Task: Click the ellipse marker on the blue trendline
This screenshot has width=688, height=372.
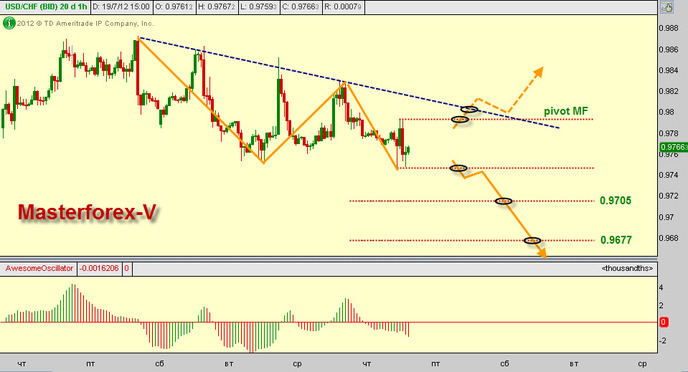Action: 469,109
